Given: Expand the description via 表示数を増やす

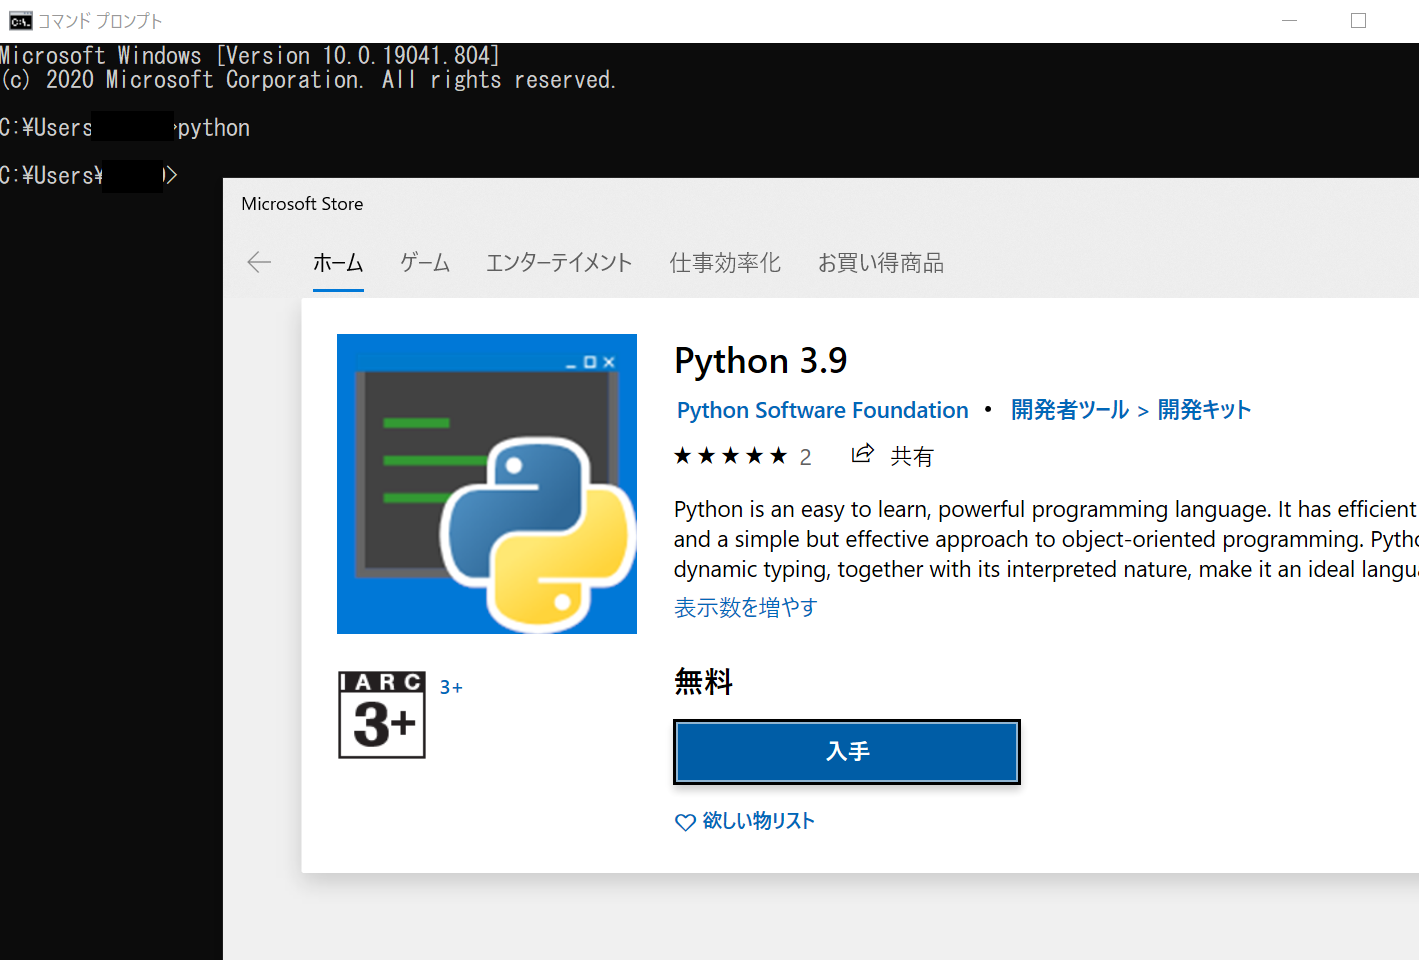Looking at the screenshot, I should [745, 607].
